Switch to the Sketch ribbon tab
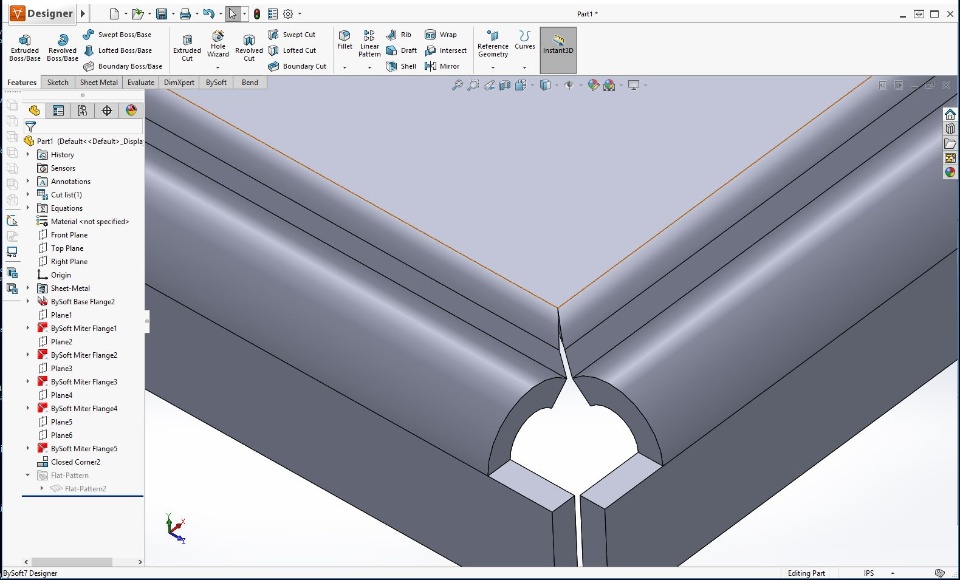The width and height of the screenshot is (960, 580). 58,82
